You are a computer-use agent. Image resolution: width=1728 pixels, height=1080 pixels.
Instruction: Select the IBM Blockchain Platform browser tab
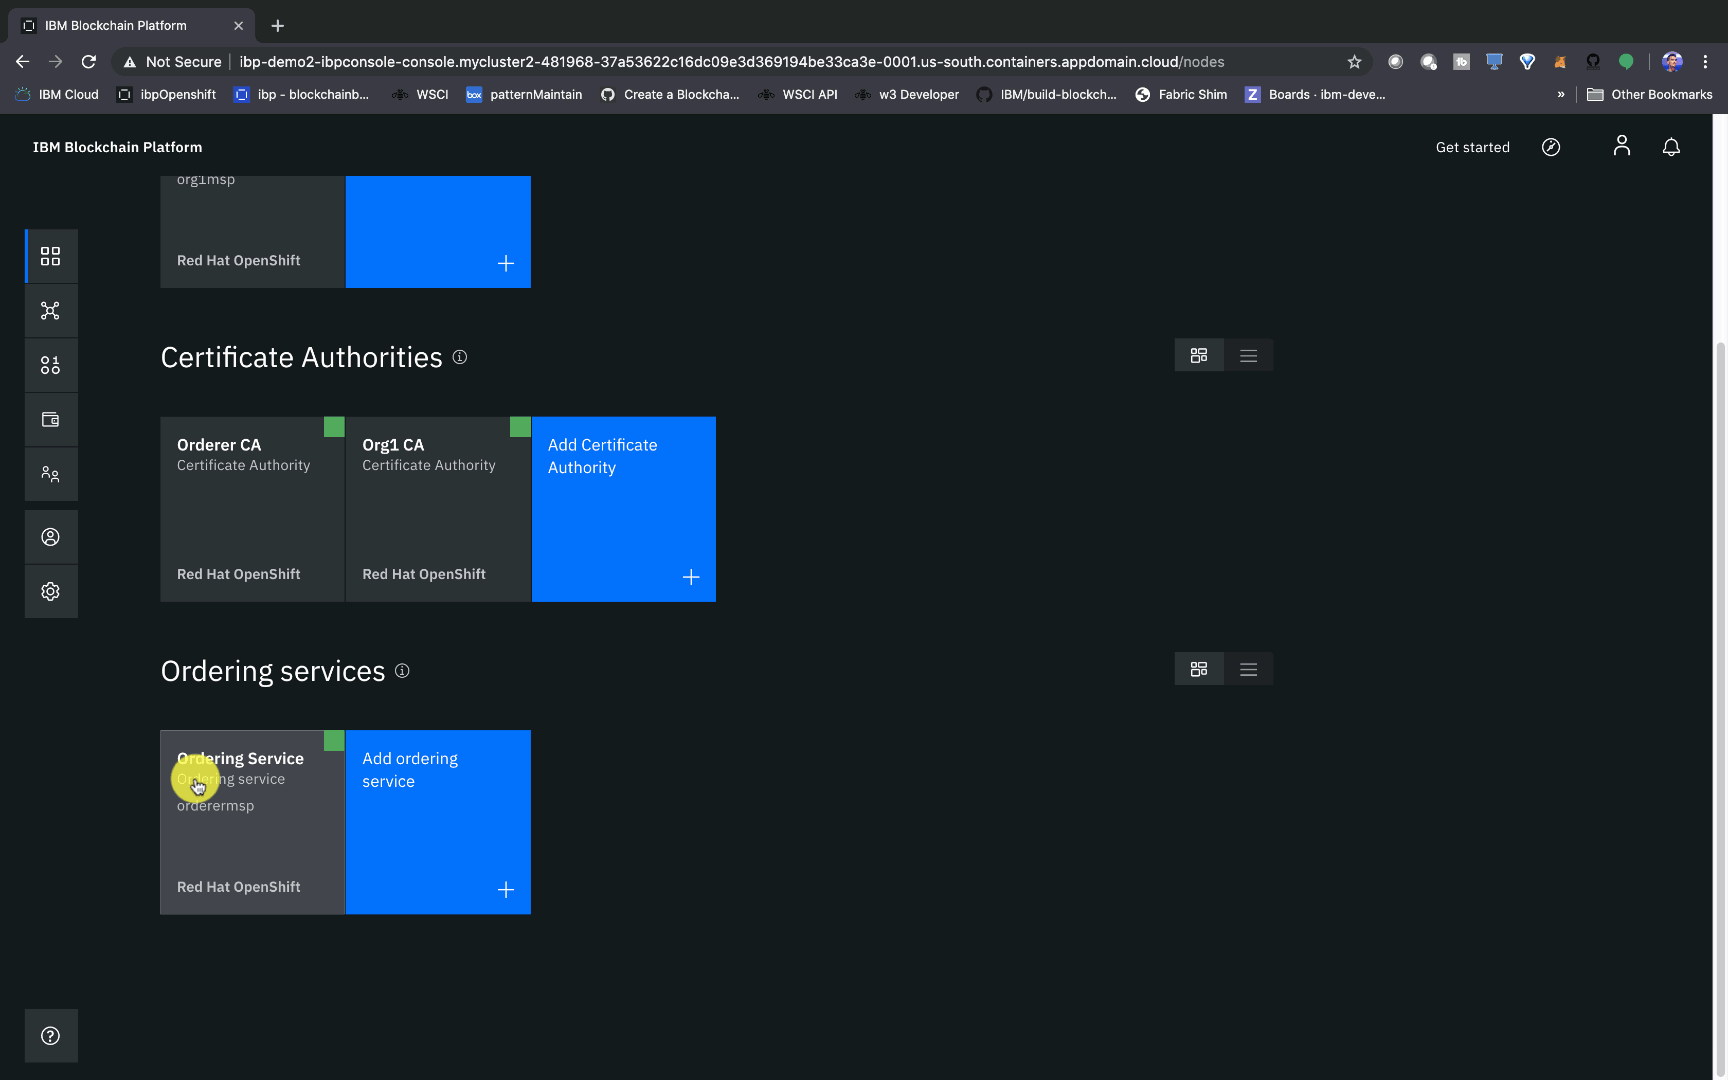click(130, 25)
